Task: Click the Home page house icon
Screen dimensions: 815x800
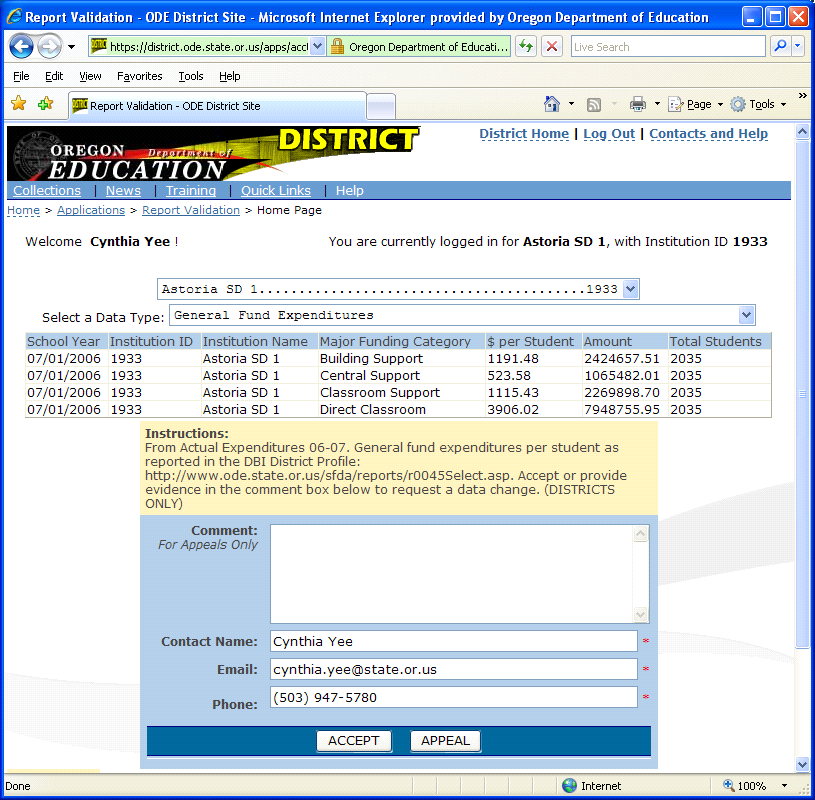Action: pos(552,104)
